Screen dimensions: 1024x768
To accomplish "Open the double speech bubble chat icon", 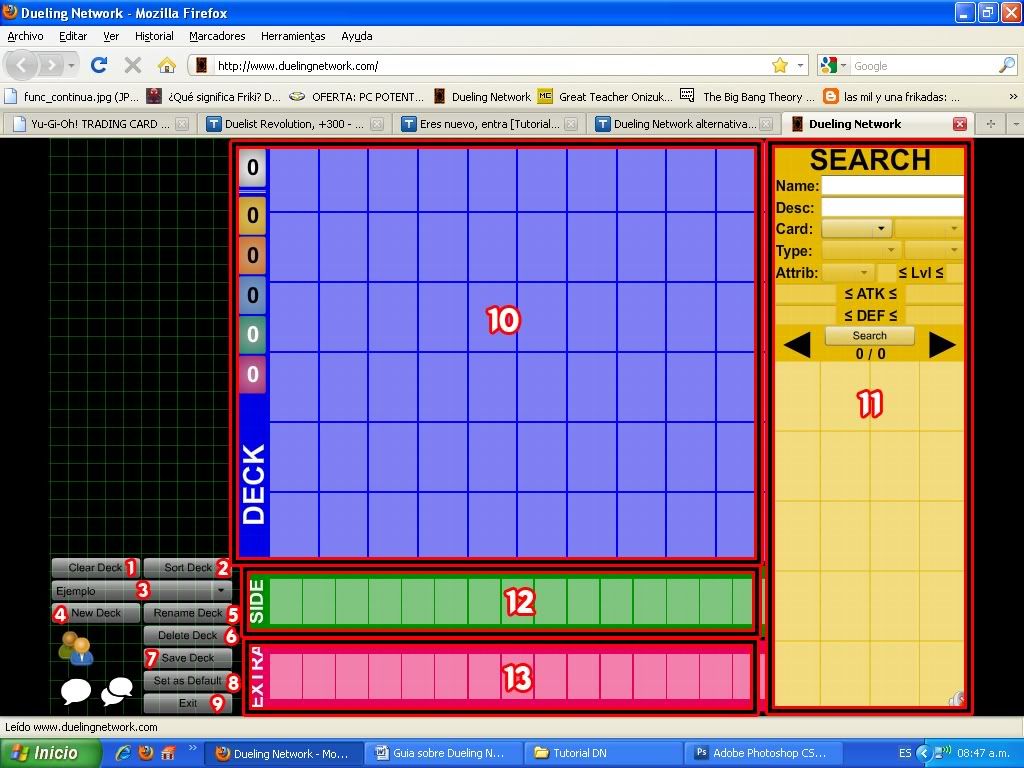I will (x=117, y=691).
